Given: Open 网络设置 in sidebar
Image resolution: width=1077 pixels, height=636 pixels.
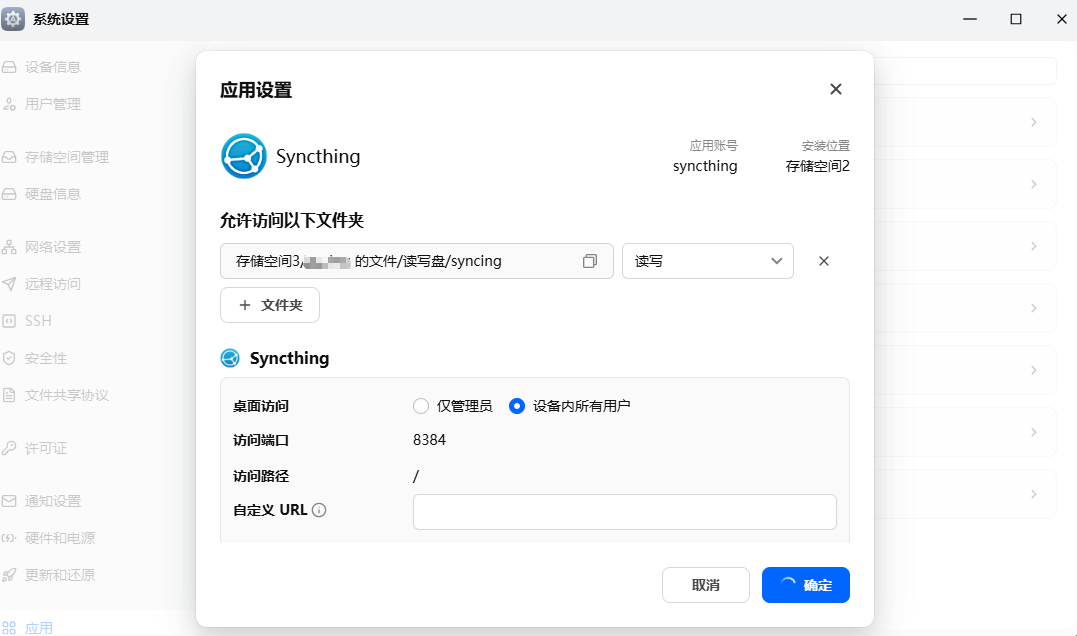Looking at the screenshot, I should pos(53,247).
